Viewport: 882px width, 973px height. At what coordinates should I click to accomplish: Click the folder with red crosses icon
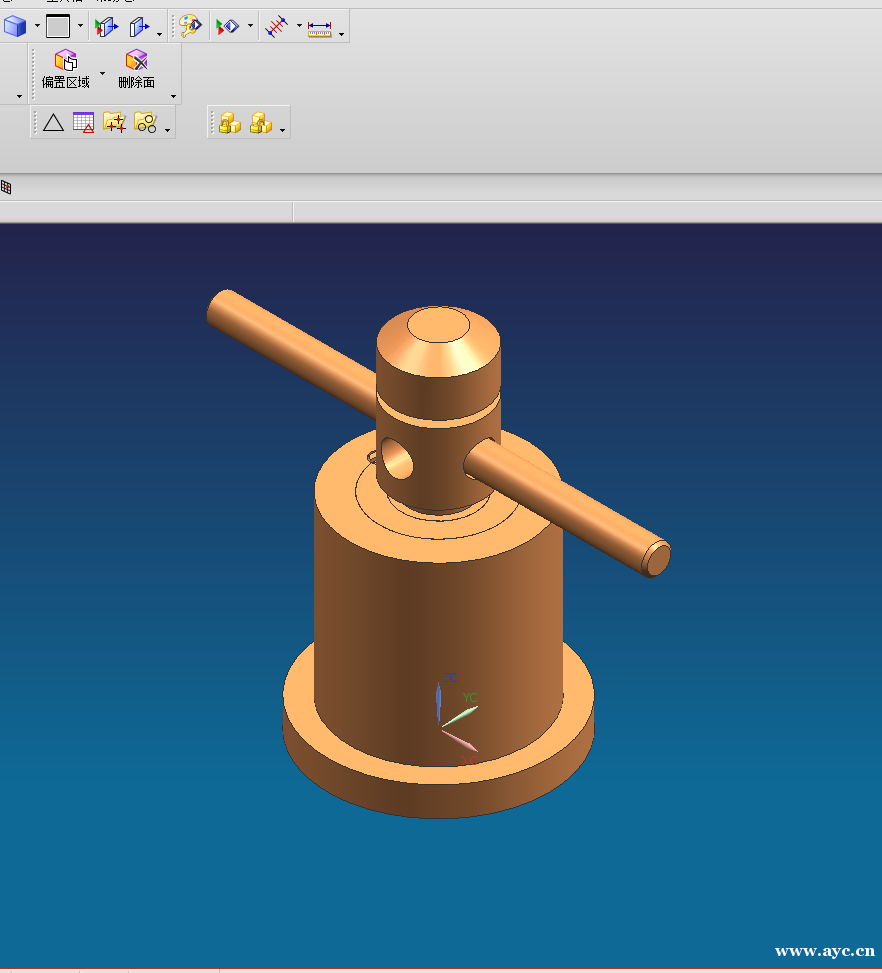[x=115, y=123]
